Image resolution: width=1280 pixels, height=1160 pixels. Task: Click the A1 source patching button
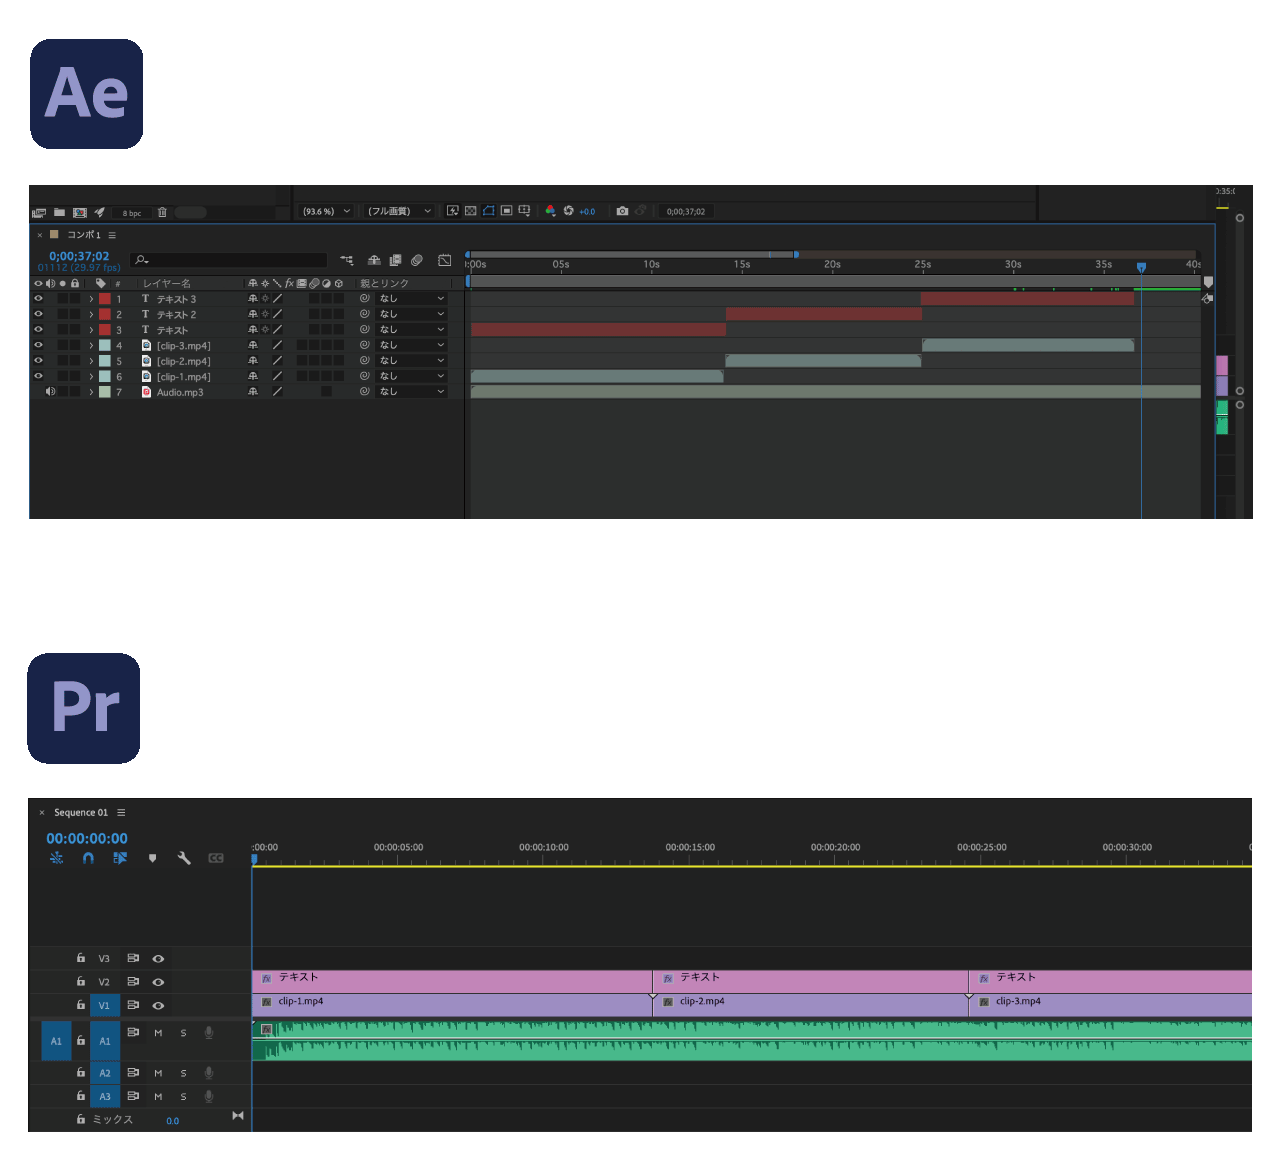56,1041
